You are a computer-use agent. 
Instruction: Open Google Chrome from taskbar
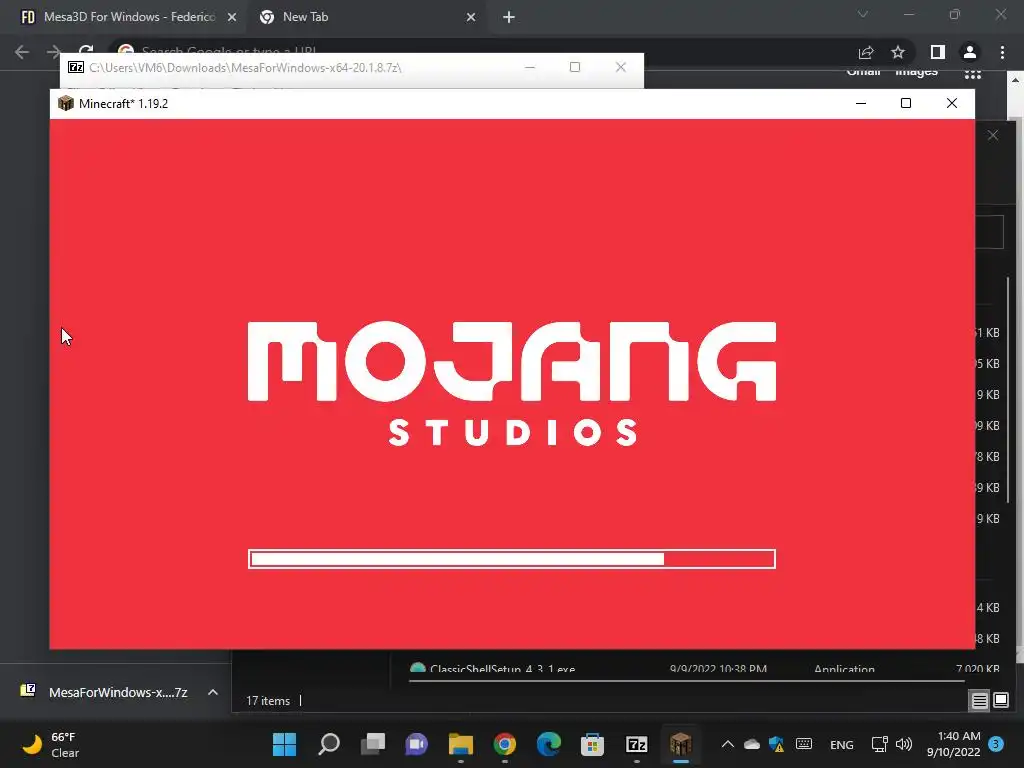click(x=505, y=744)
